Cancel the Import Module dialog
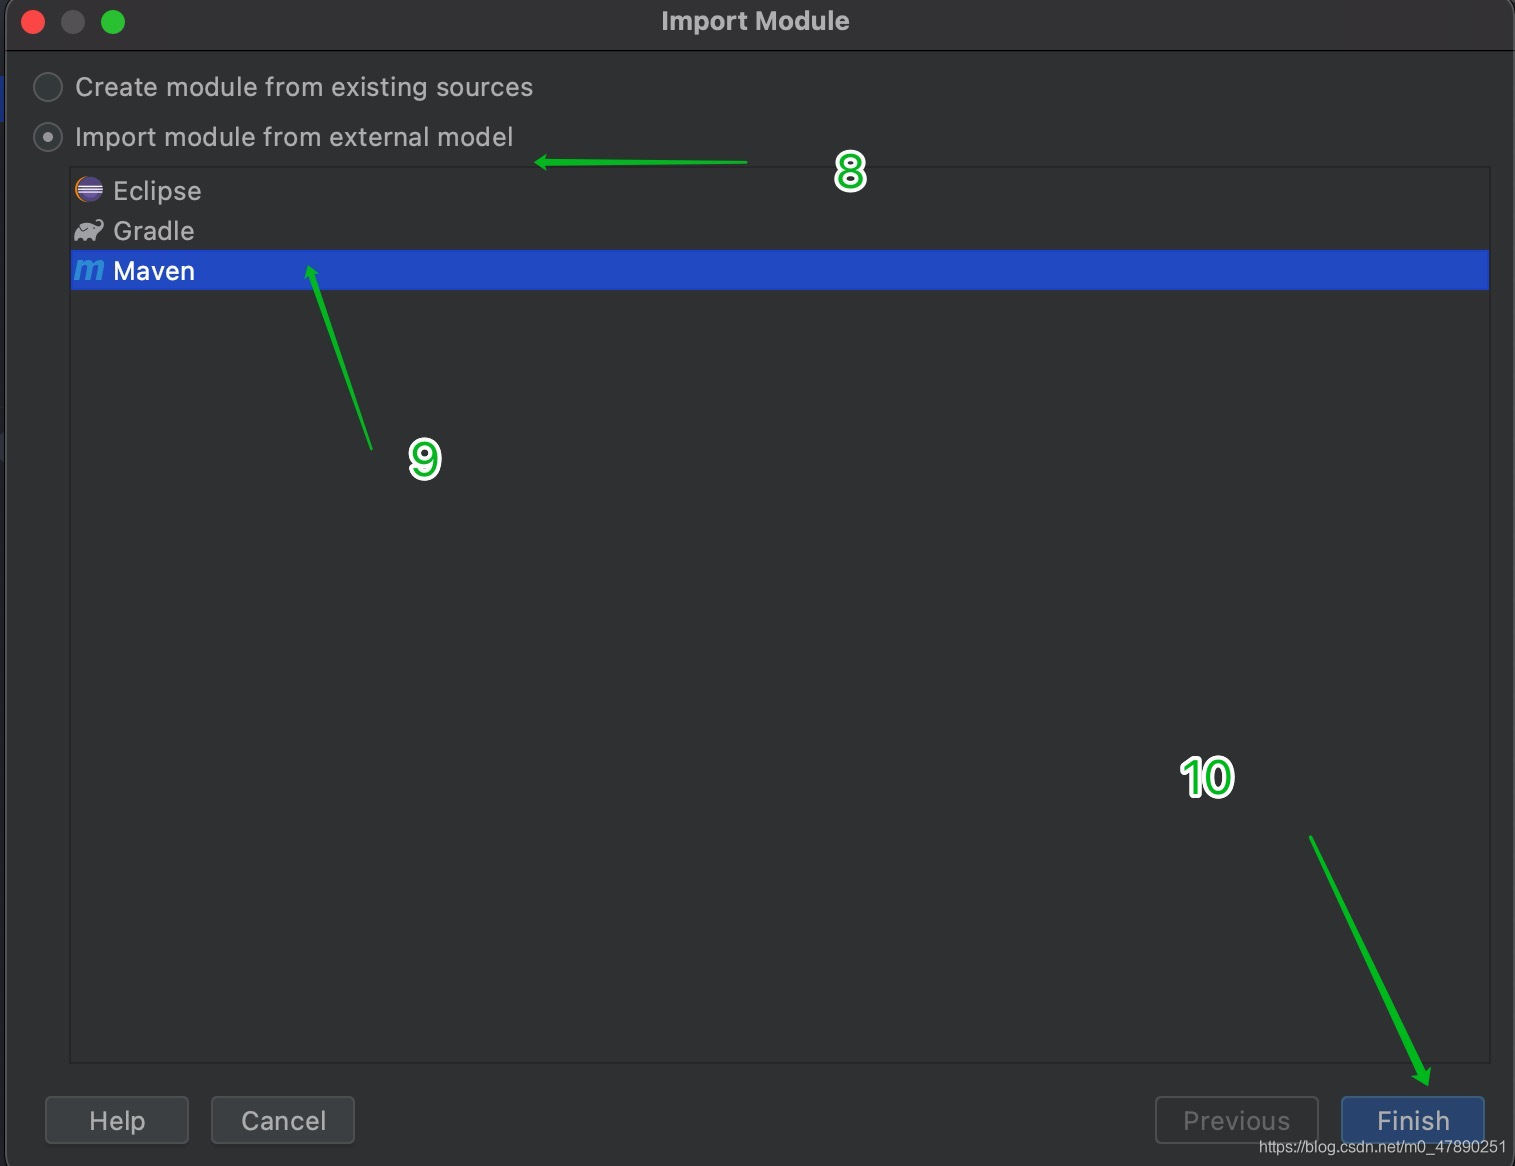1515x1166 pixels. coord(283,1120)
